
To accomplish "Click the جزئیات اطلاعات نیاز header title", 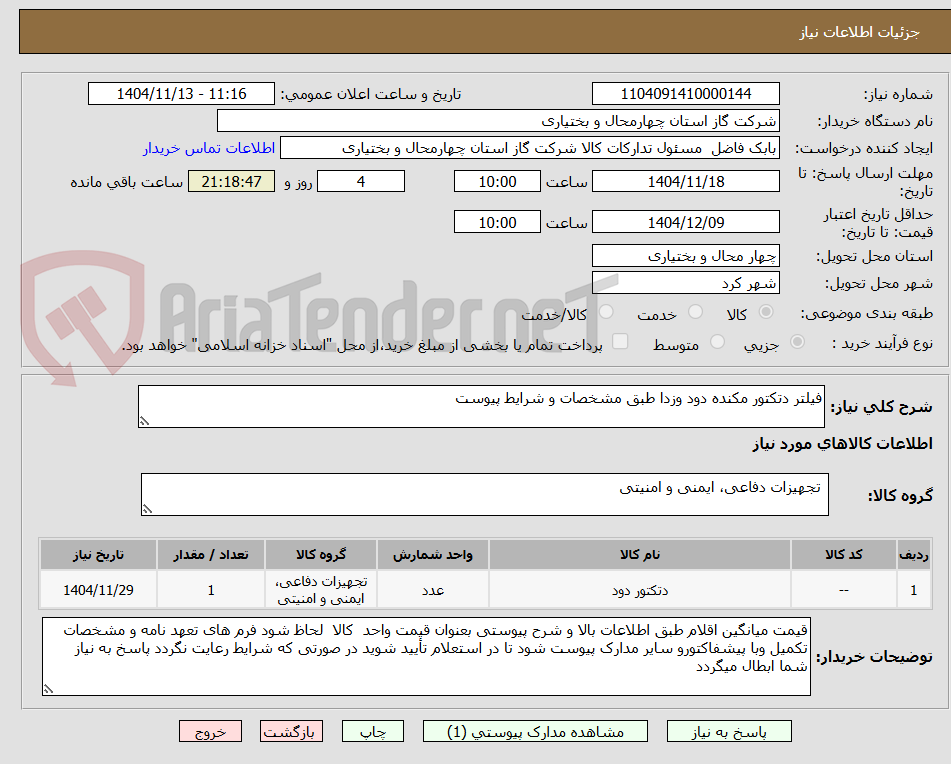I will pos(859,32).
